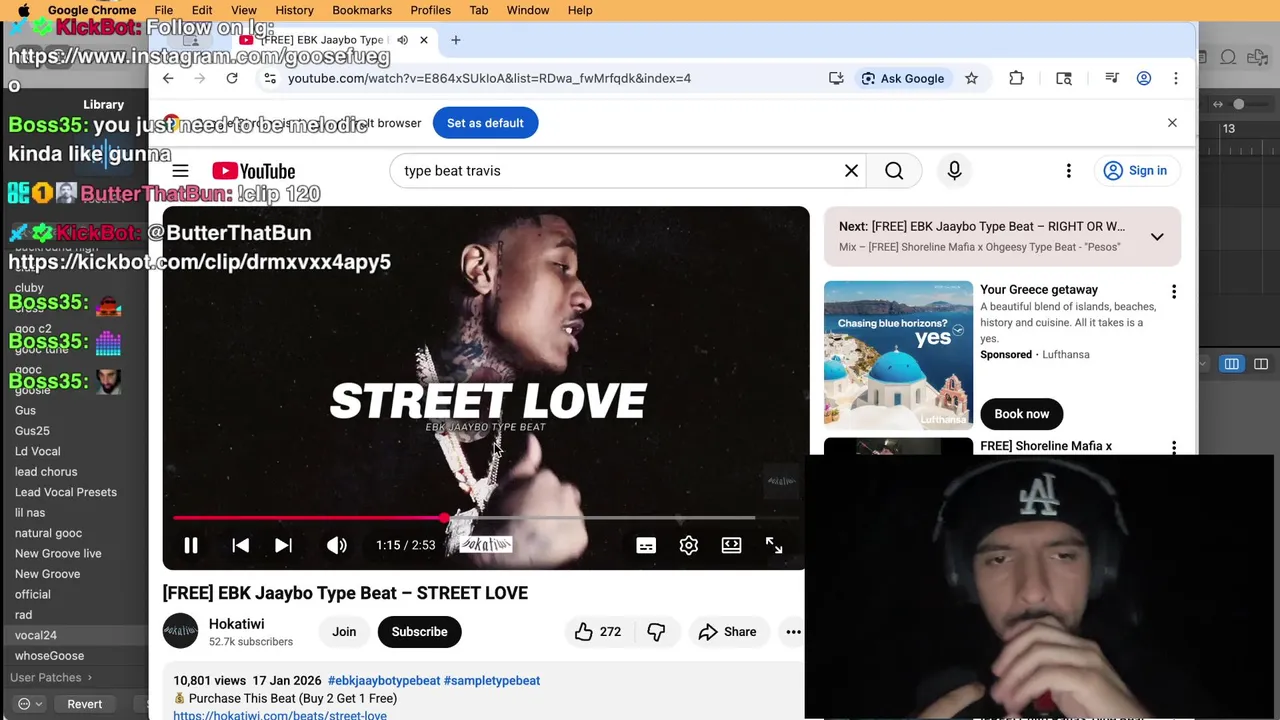Start voice search with microphone

954,171
